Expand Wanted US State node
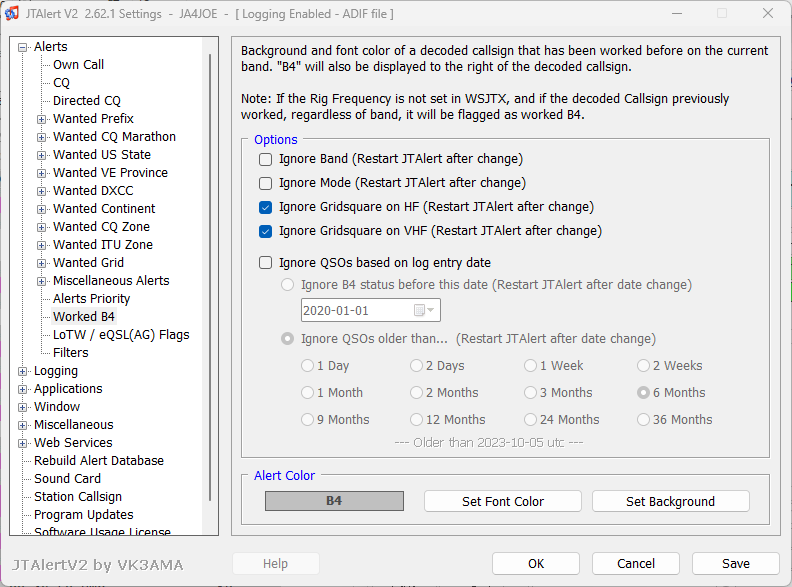 click(x=41, y=155)
